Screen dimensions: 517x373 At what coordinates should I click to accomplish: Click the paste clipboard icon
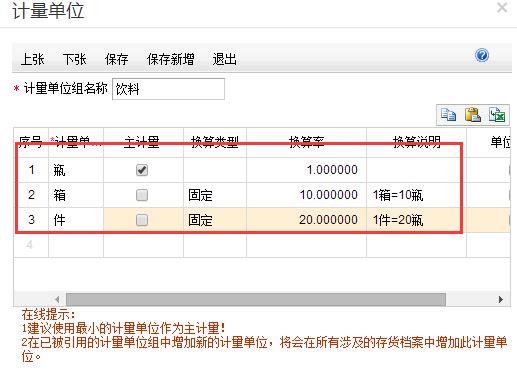473,115
